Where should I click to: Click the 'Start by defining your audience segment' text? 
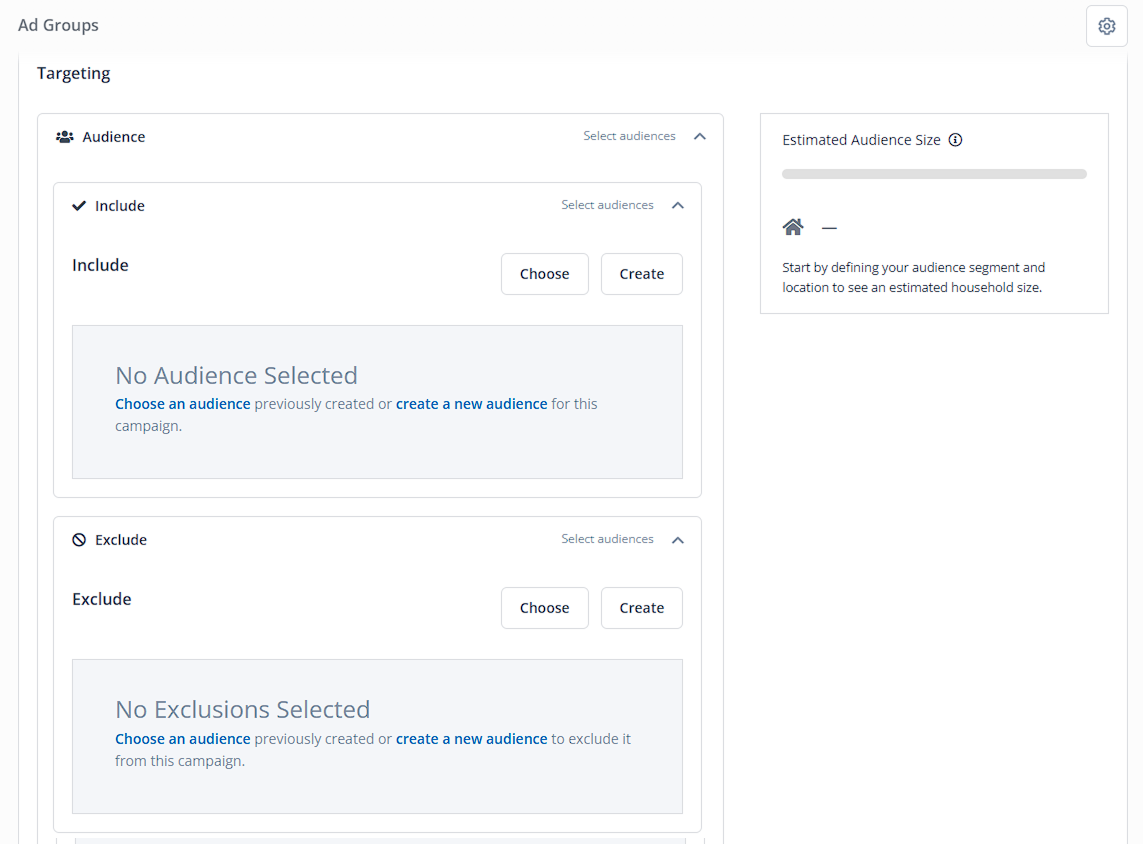913,278
